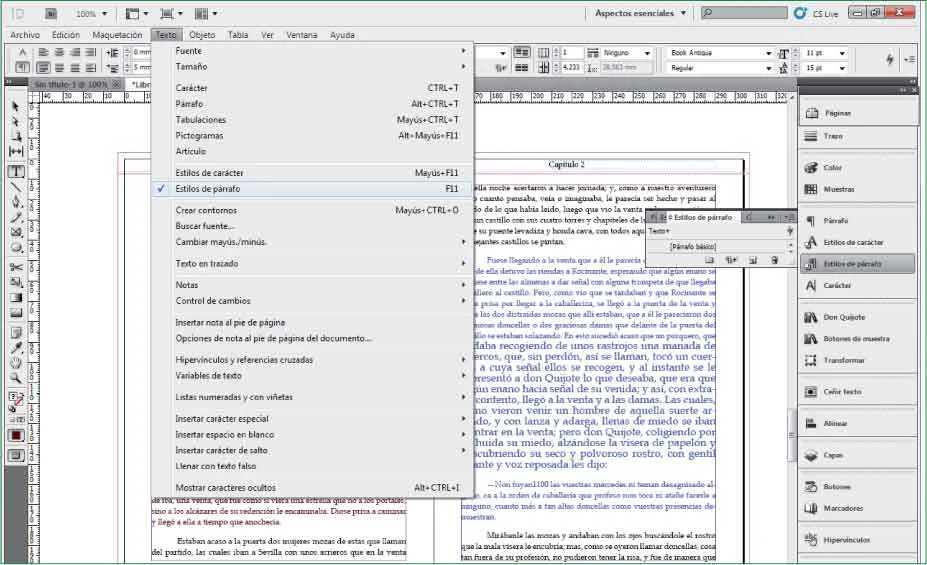The height and width of the screenshot is (565, 927).
Task: Select the Type tool in the toolbox
Action: (x=16, y=171)
